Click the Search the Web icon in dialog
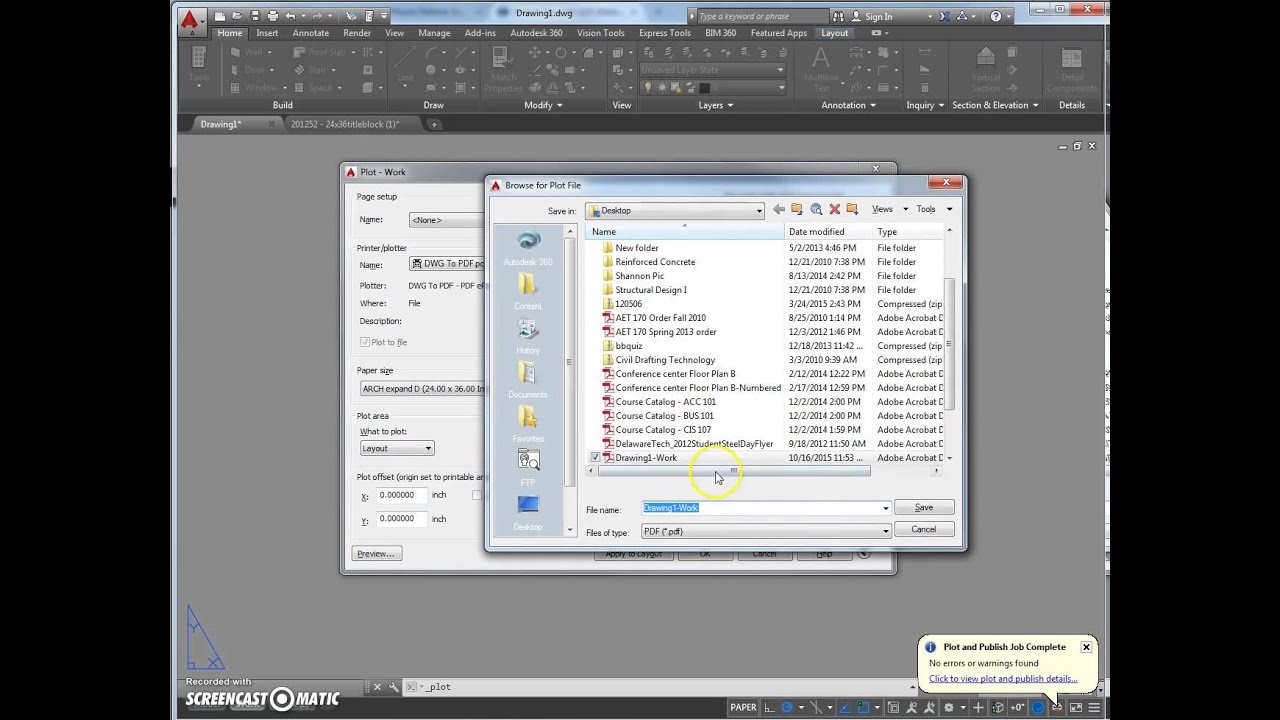The height and width of the screenshot is (720, 1280). coord(816,209)
